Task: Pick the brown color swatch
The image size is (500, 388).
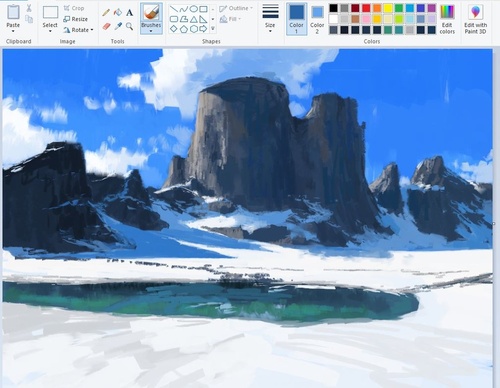Action: pos(355,19)
